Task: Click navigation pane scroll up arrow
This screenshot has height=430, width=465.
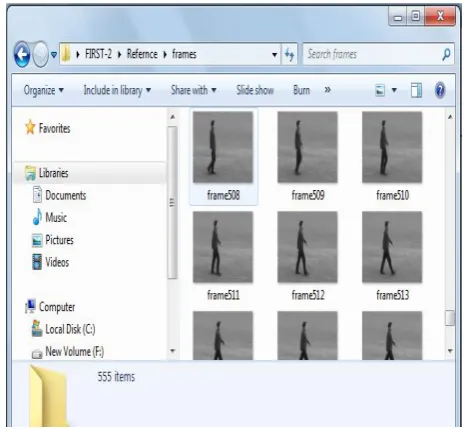Action: coord(173,117)
